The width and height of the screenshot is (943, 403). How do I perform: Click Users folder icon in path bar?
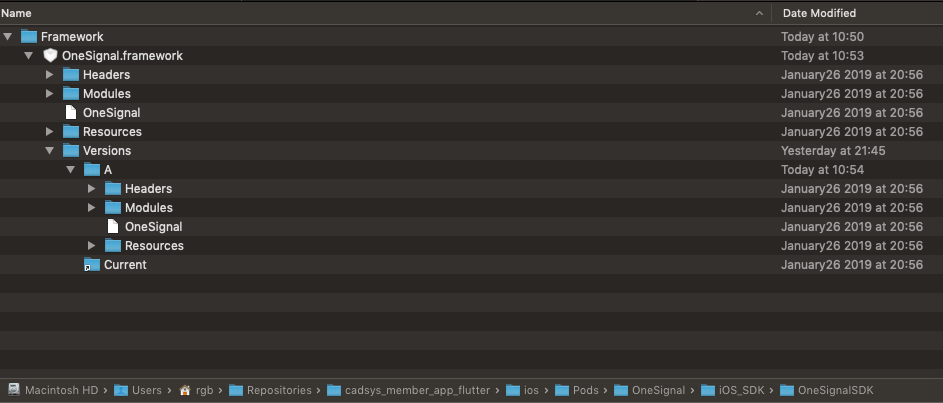click(x=121, y=390)
